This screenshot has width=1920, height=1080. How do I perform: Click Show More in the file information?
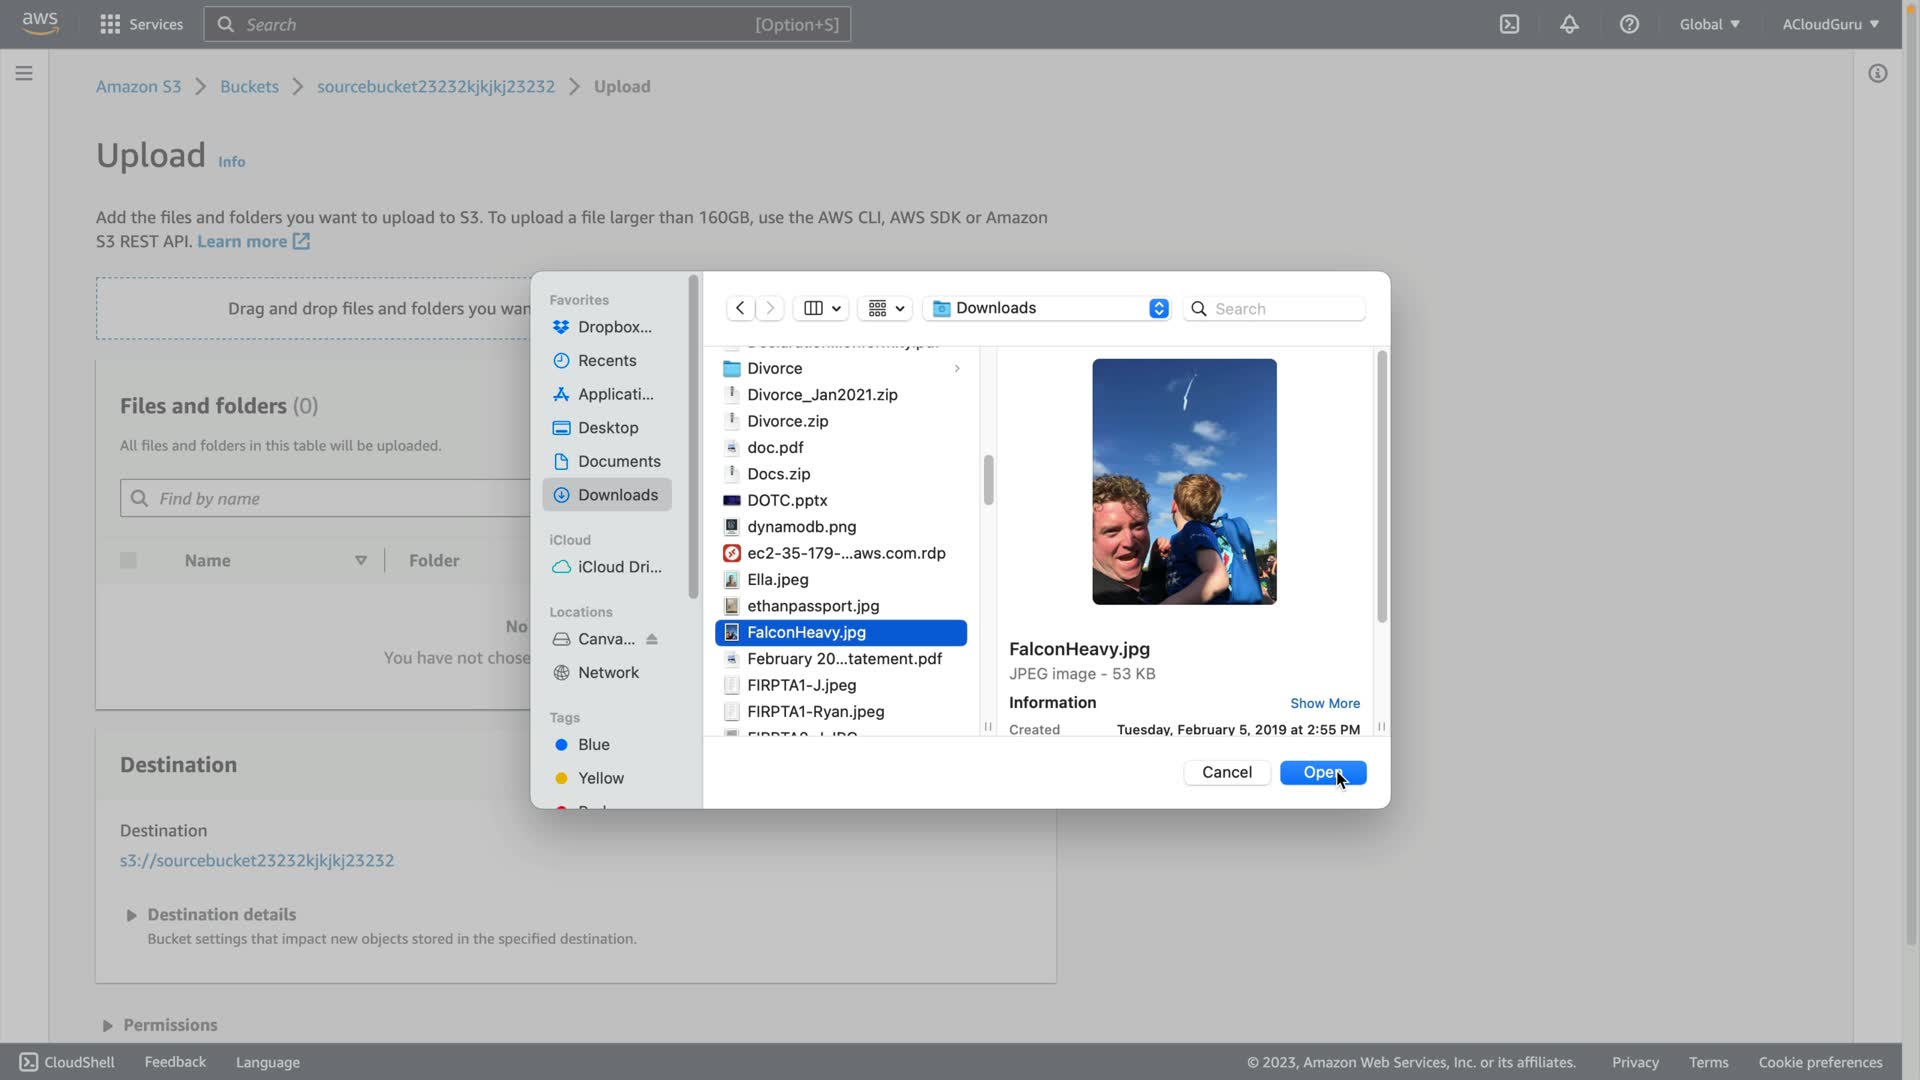[x=1324, y=703]
